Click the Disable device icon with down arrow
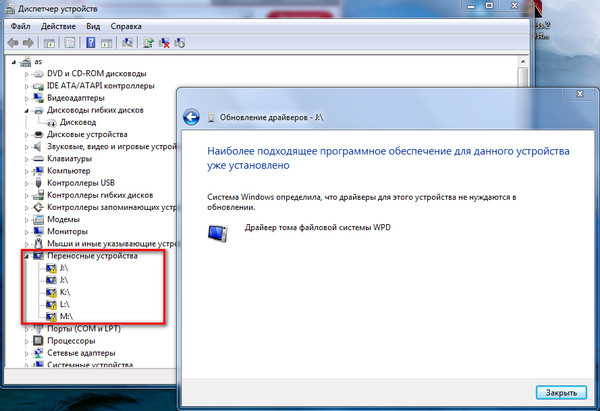600x411 pixels. pyautogui.click(x=179, y=42)
